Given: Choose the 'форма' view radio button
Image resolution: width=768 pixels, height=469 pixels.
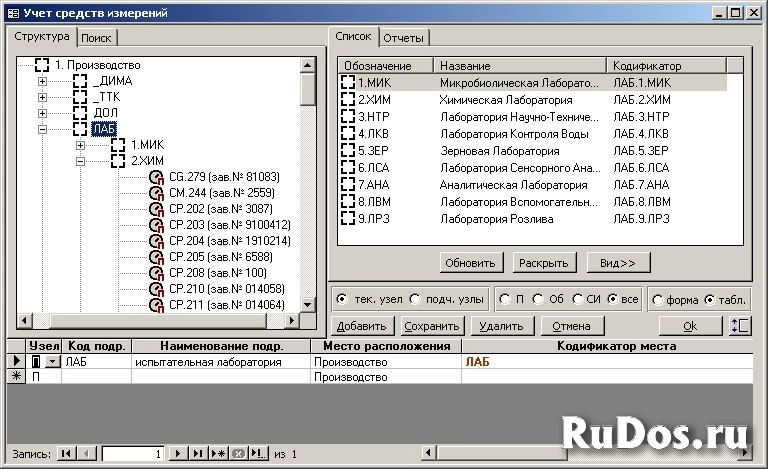Looking at the screenshot, I should pyautogui.click(x=657, y=299).
